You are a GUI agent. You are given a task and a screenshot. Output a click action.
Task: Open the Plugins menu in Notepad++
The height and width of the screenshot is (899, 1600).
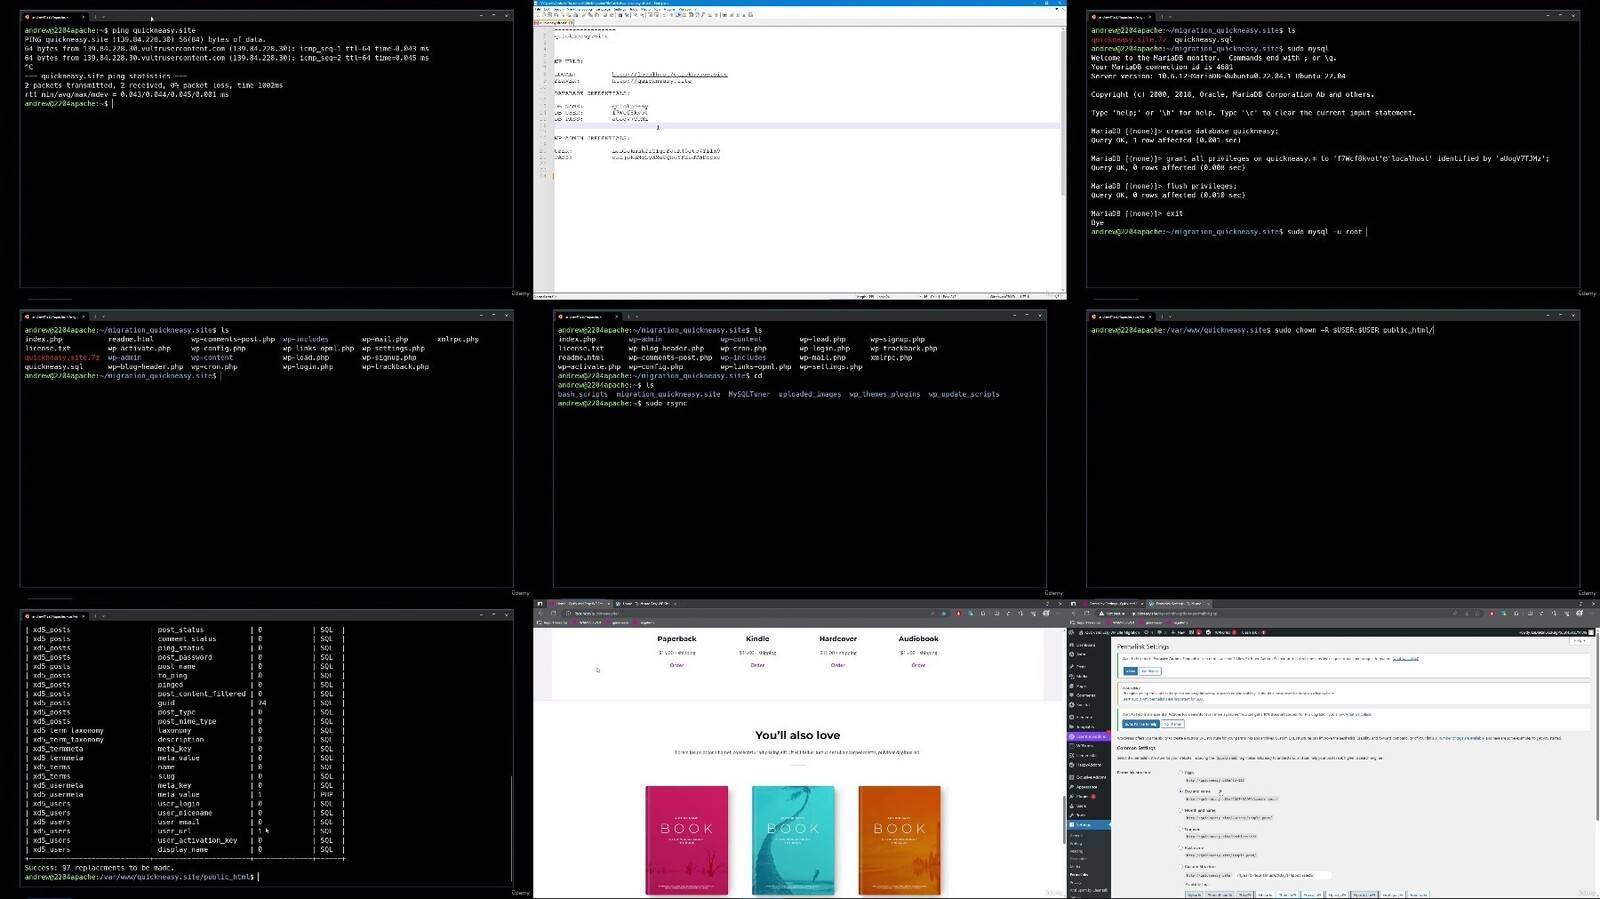click(667, 9)
